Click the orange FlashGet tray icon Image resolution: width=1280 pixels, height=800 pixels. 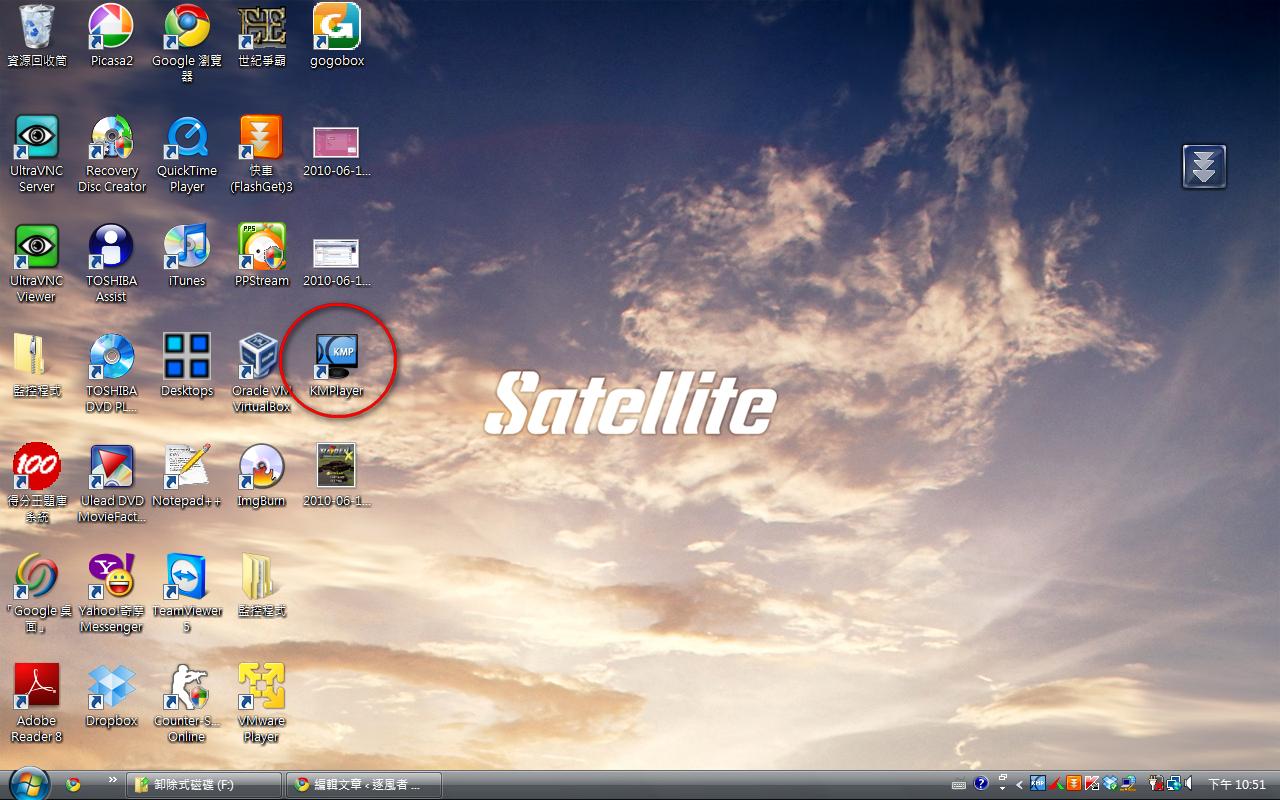(1075, 785)
